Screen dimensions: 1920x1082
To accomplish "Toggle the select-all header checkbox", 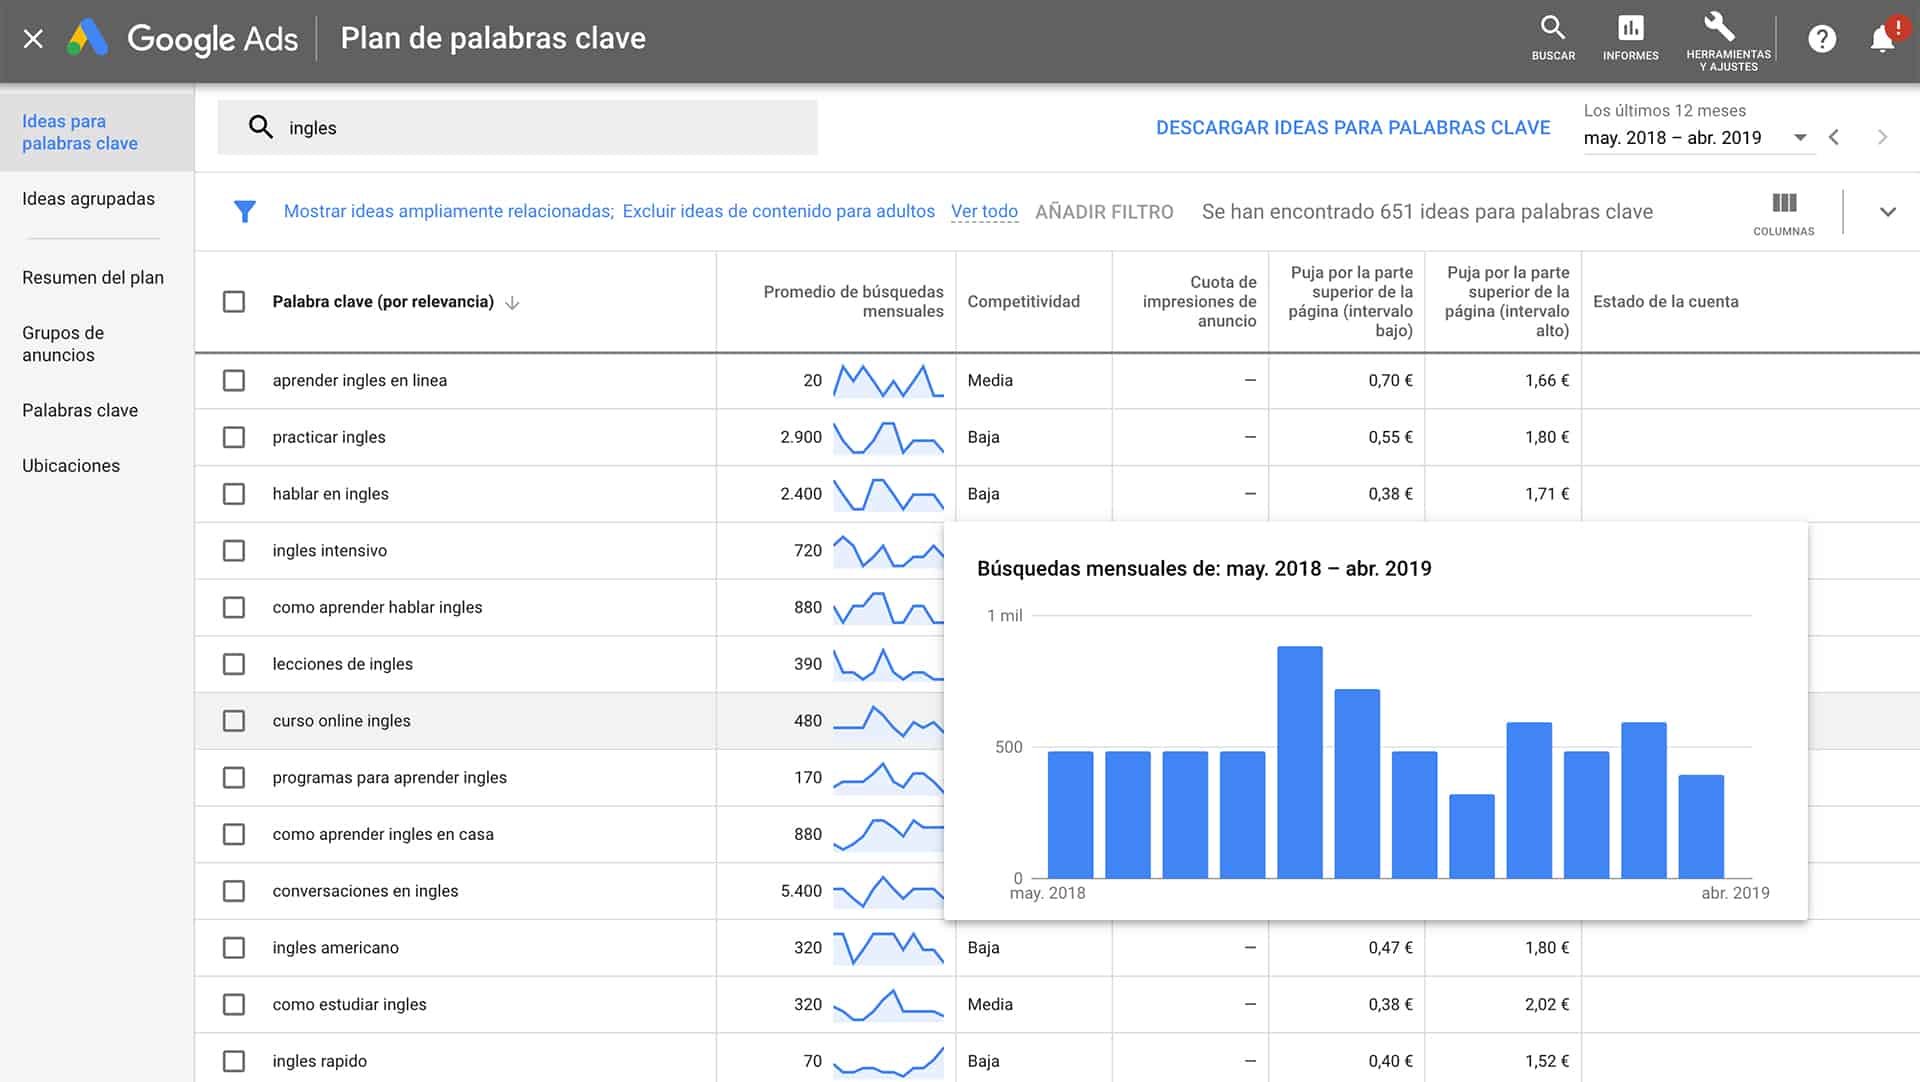I will [234, 302].
